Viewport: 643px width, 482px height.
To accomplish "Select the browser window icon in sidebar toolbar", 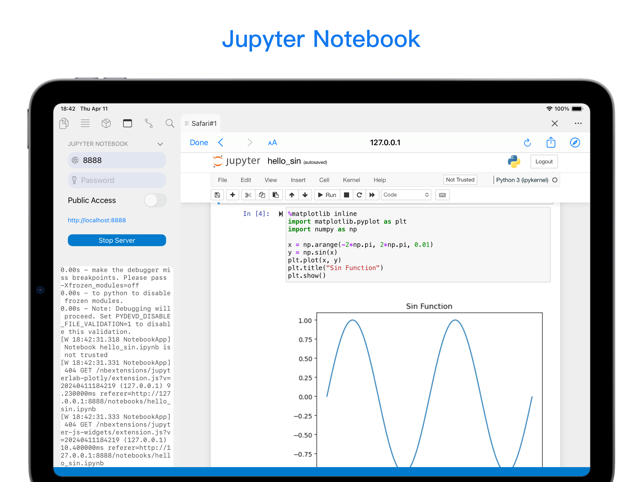I will click(x=128, y=123).
